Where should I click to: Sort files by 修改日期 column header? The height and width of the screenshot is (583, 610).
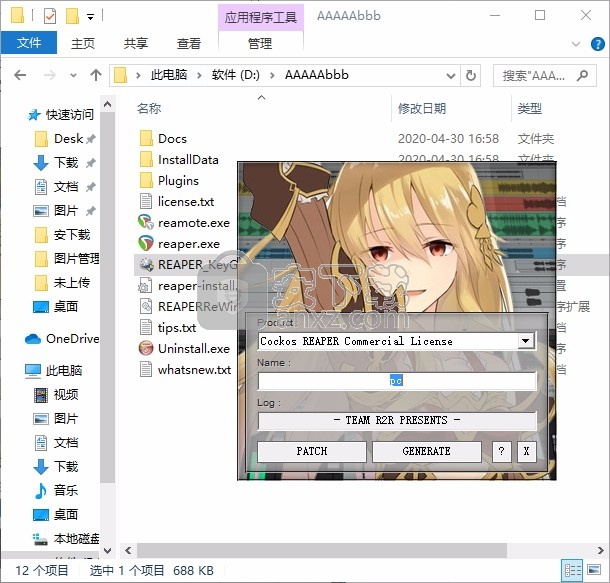click(422, 108)
